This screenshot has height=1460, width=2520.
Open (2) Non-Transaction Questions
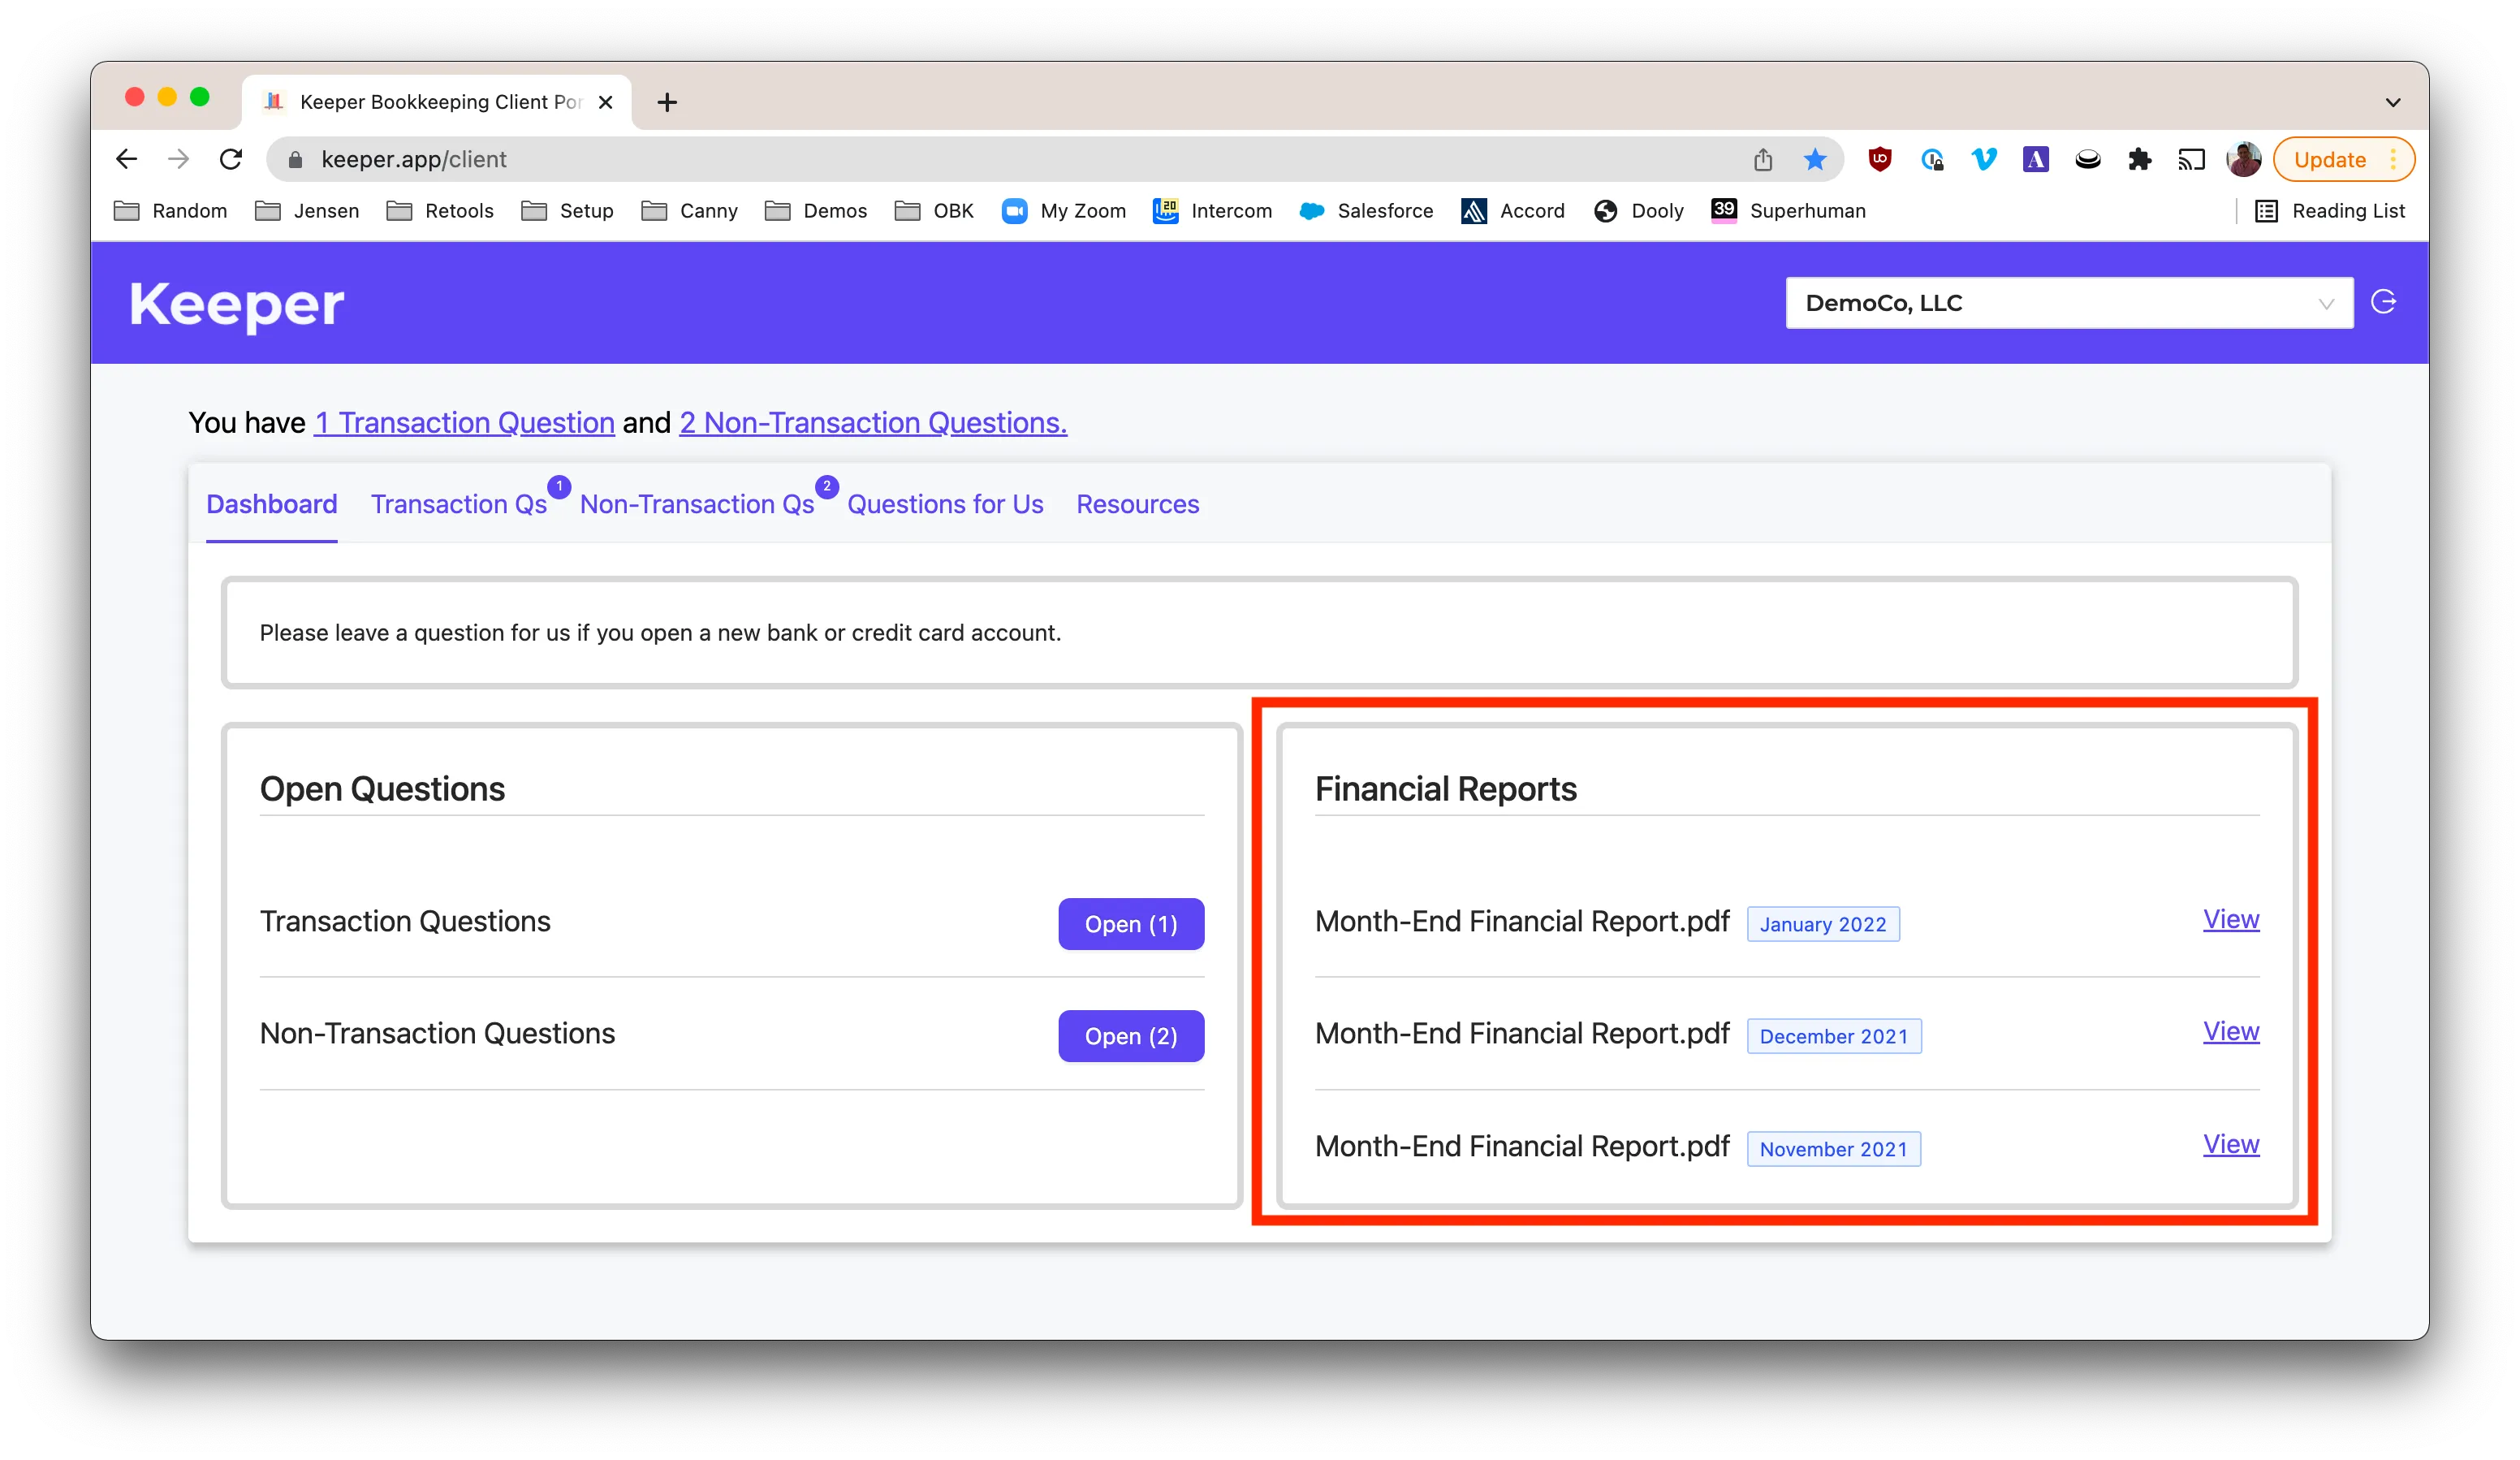point(1131,1036)
